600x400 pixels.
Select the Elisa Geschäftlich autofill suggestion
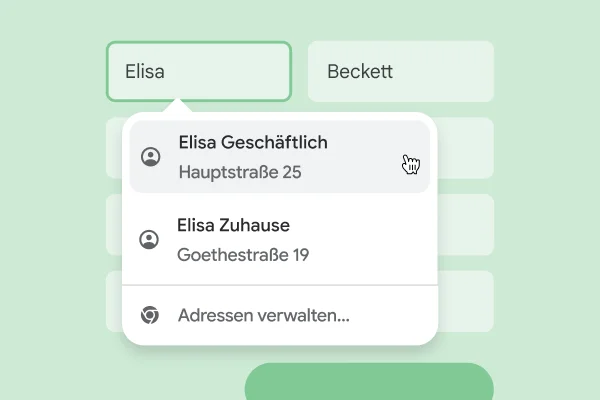pos(252,143)
